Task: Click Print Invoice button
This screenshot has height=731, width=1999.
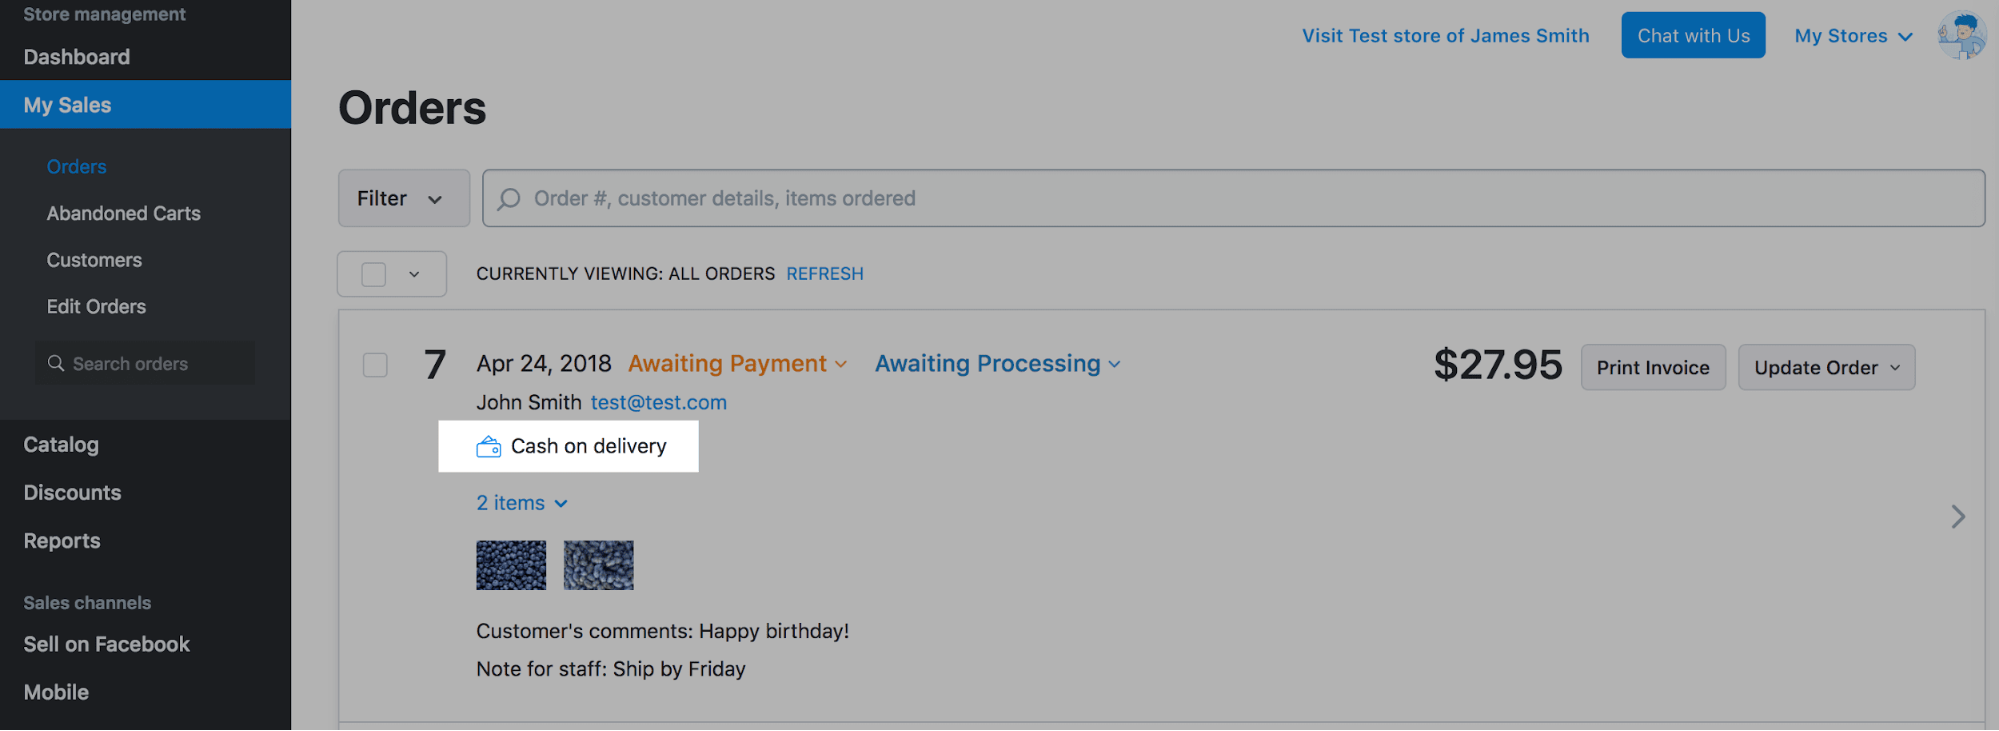Action: (1653, 368)
